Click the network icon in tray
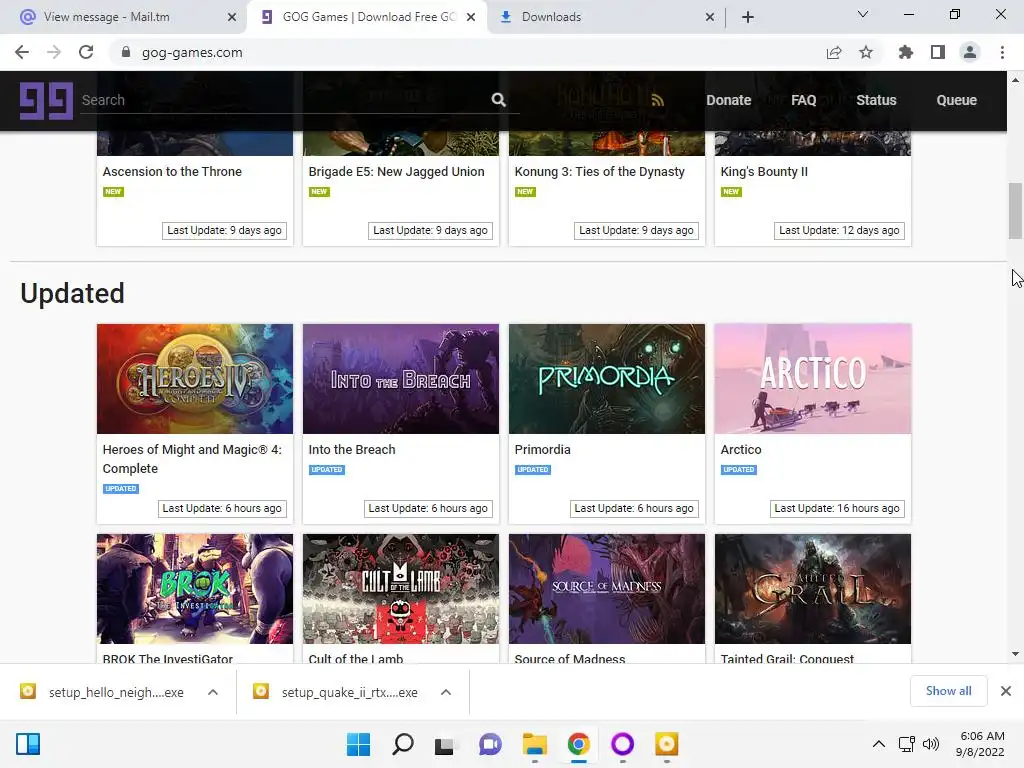1024x768 pixels. tap(906, 744)
